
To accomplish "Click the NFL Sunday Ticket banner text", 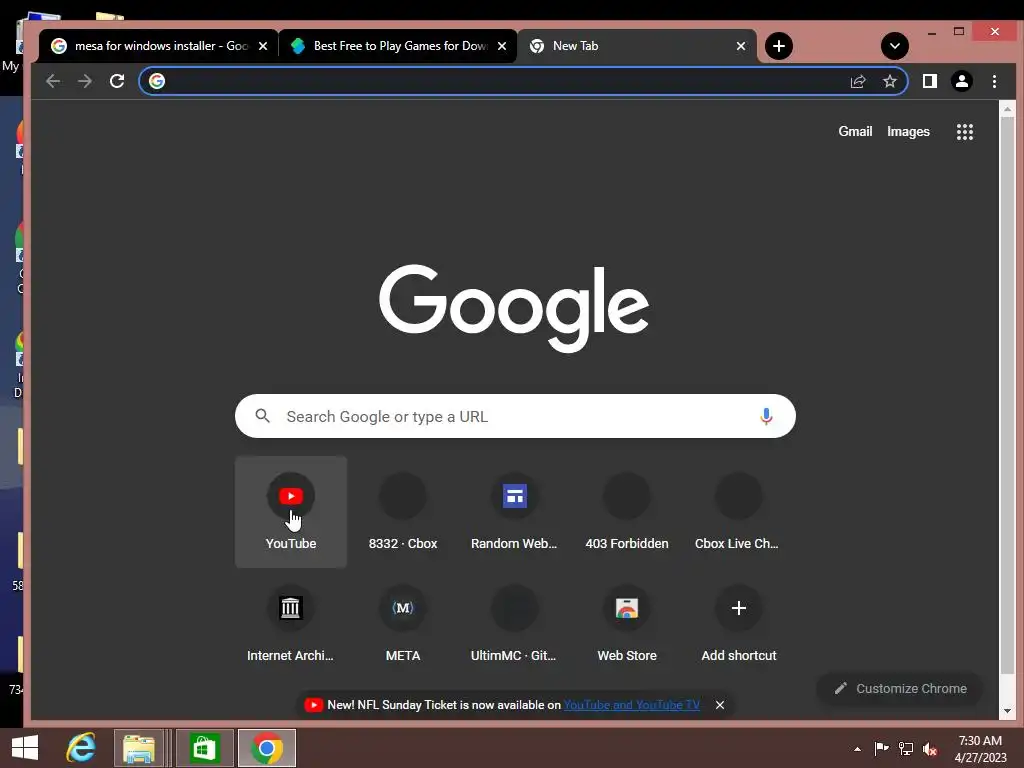I will coord(444,705).
